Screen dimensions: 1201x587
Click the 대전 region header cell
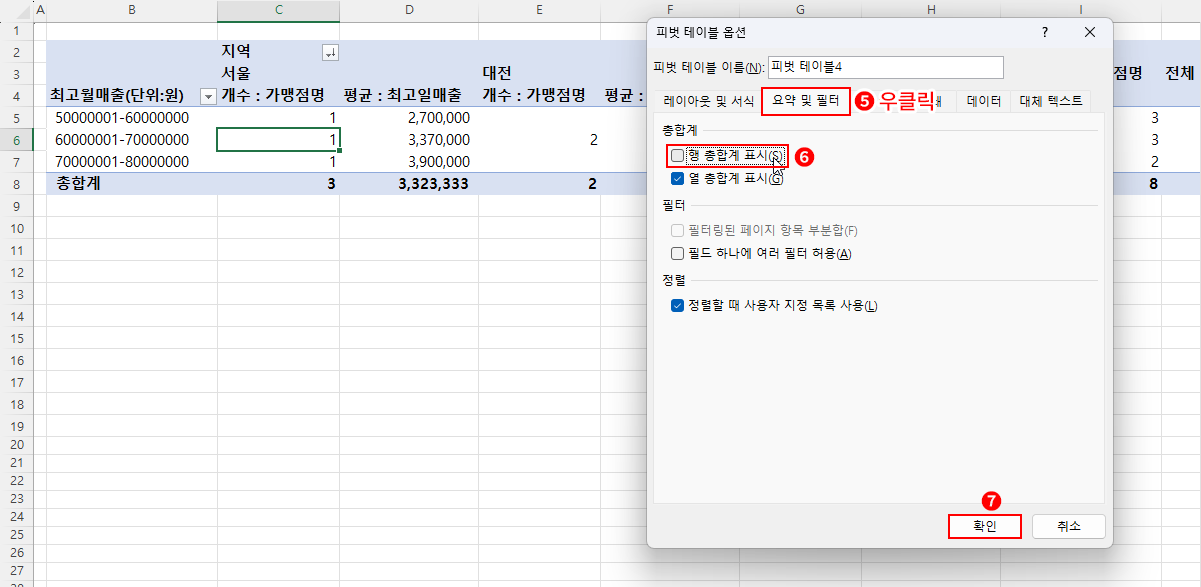(539, 73)
